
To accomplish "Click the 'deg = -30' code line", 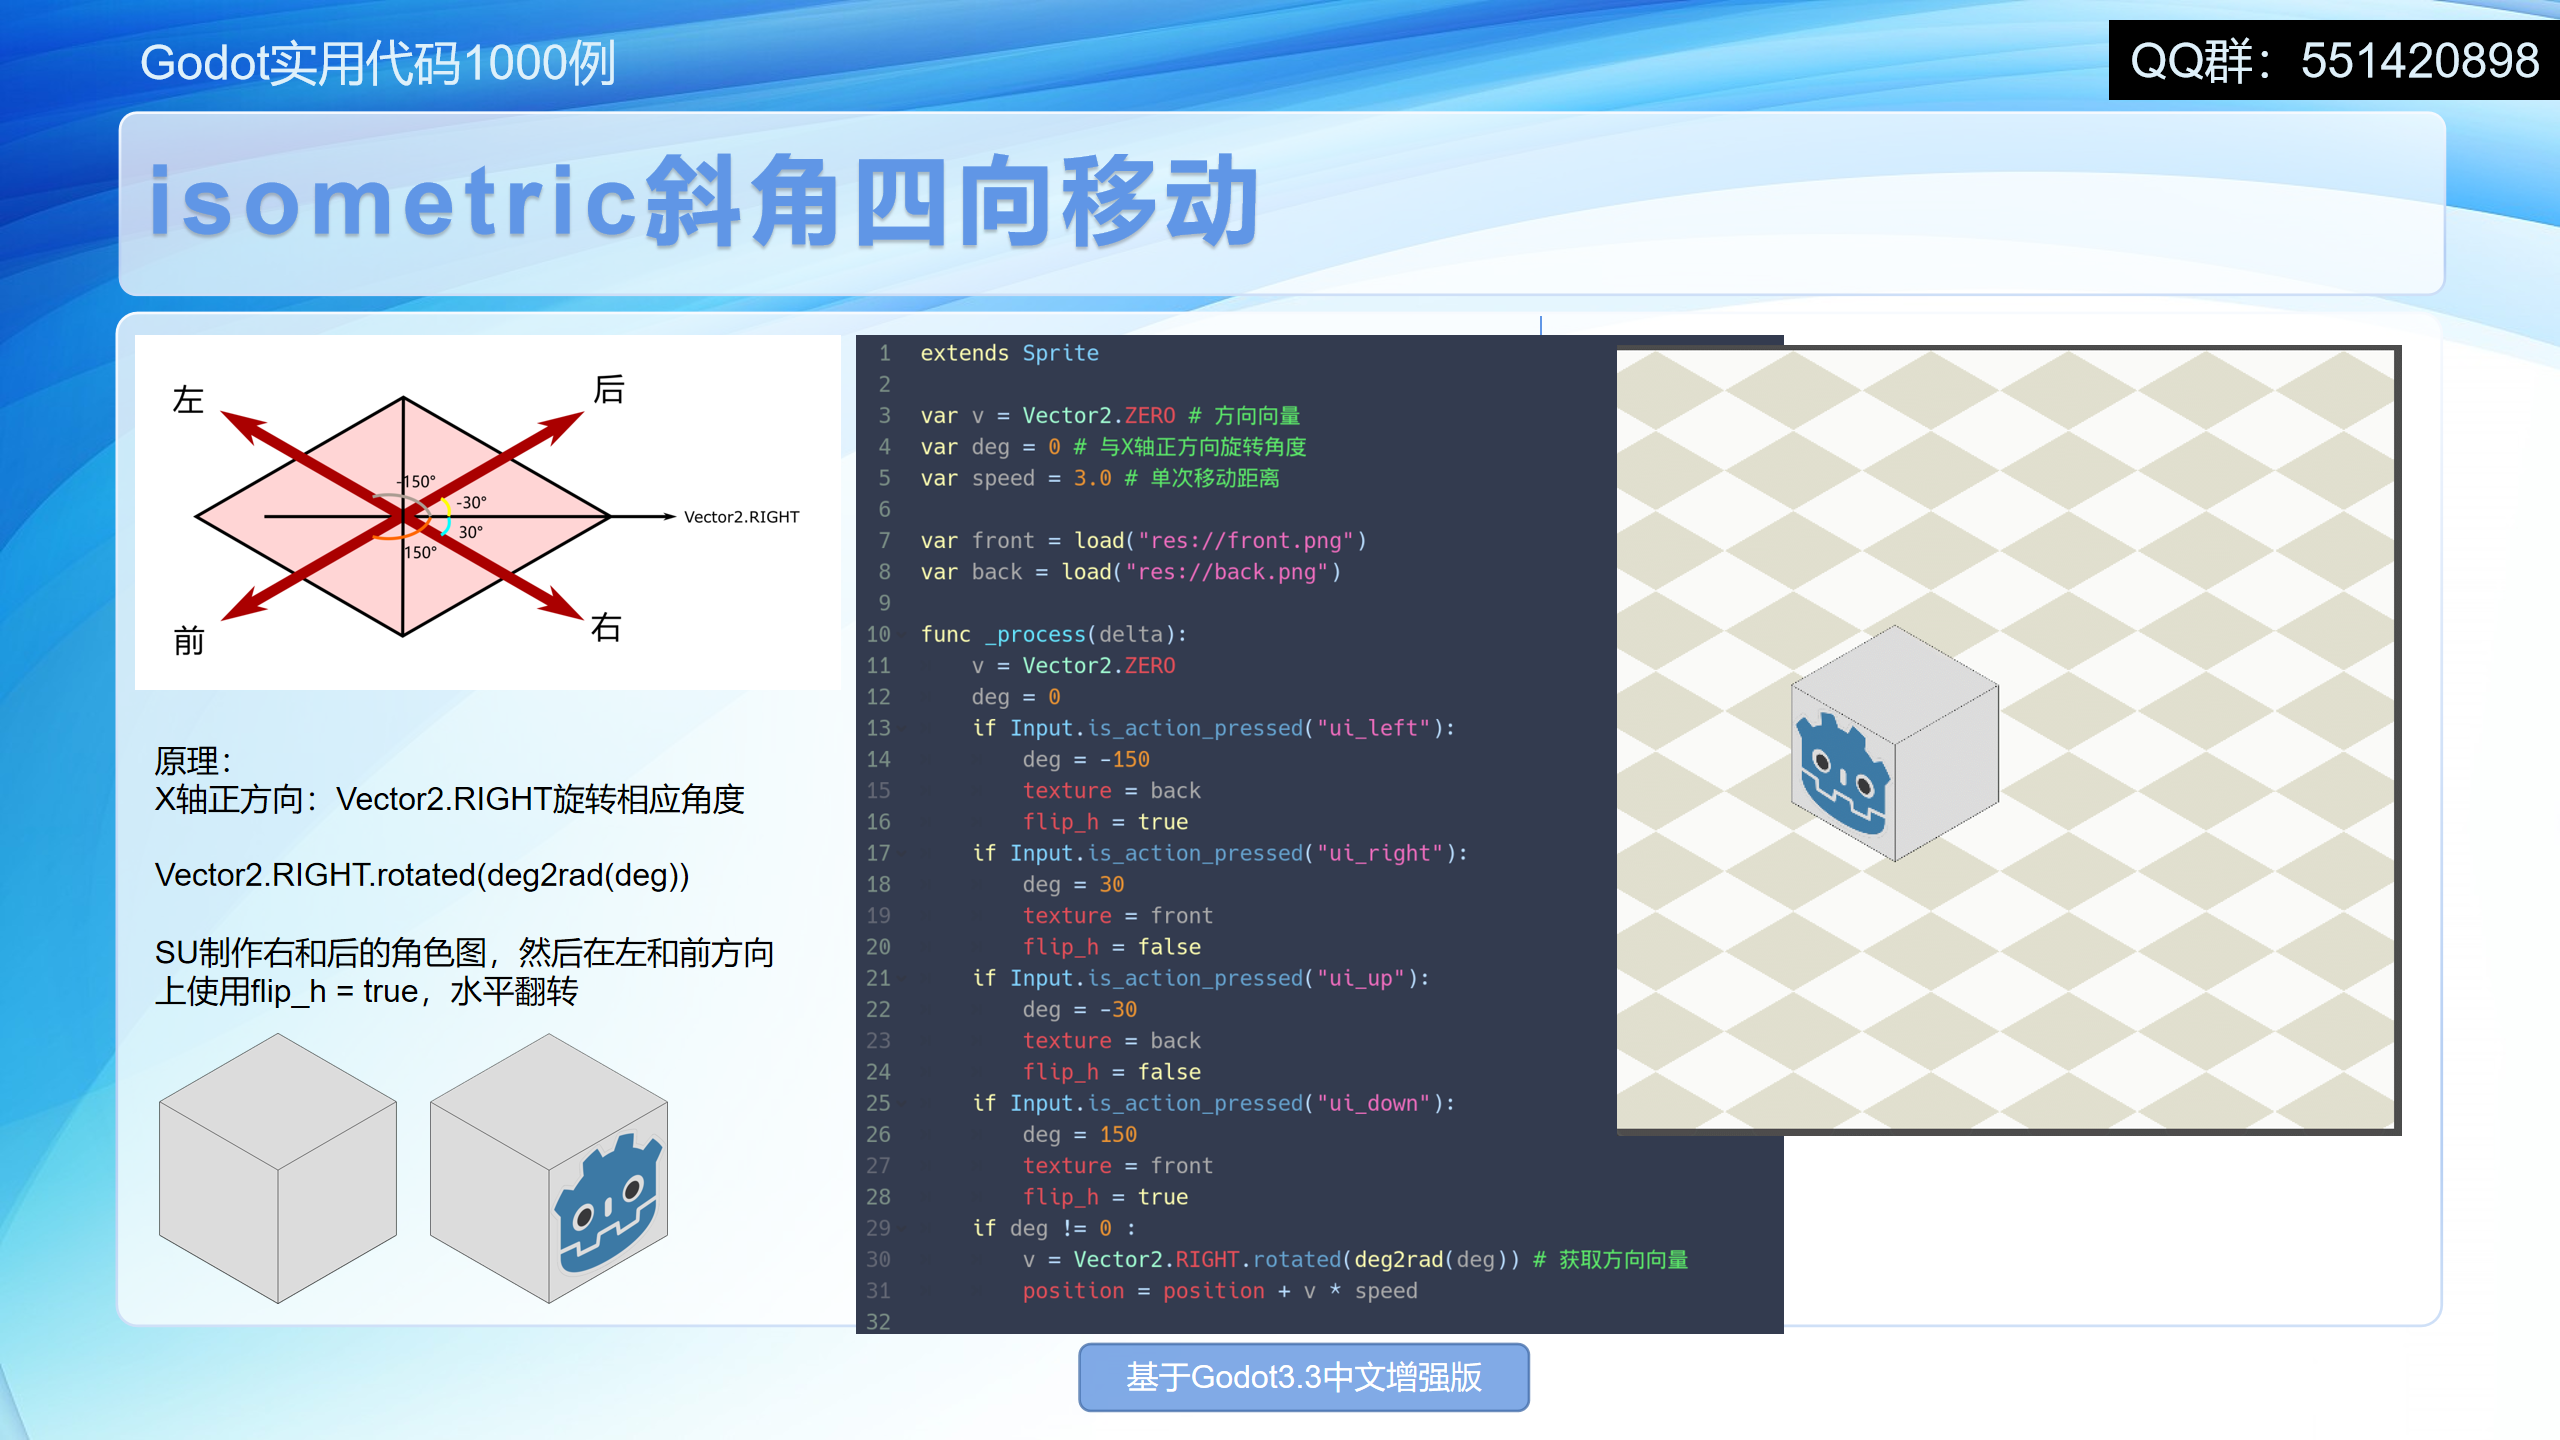I will pos(1080,1009).
